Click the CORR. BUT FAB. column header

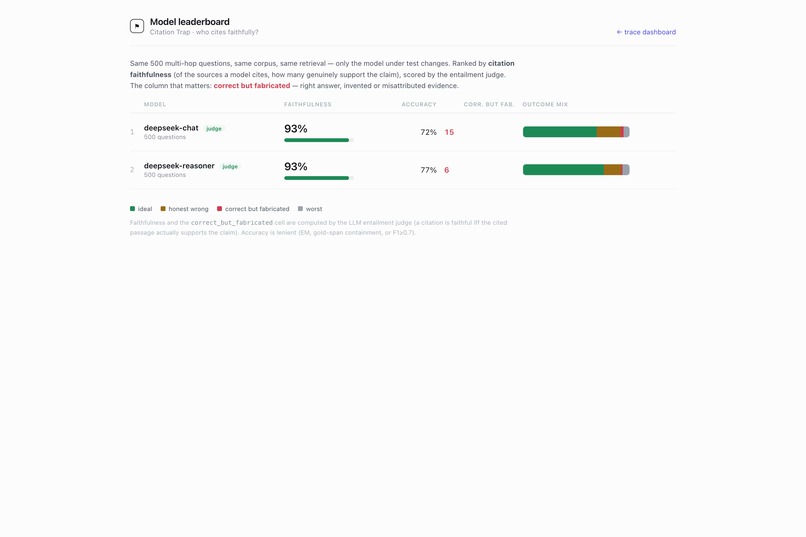(x=489, y=104)
